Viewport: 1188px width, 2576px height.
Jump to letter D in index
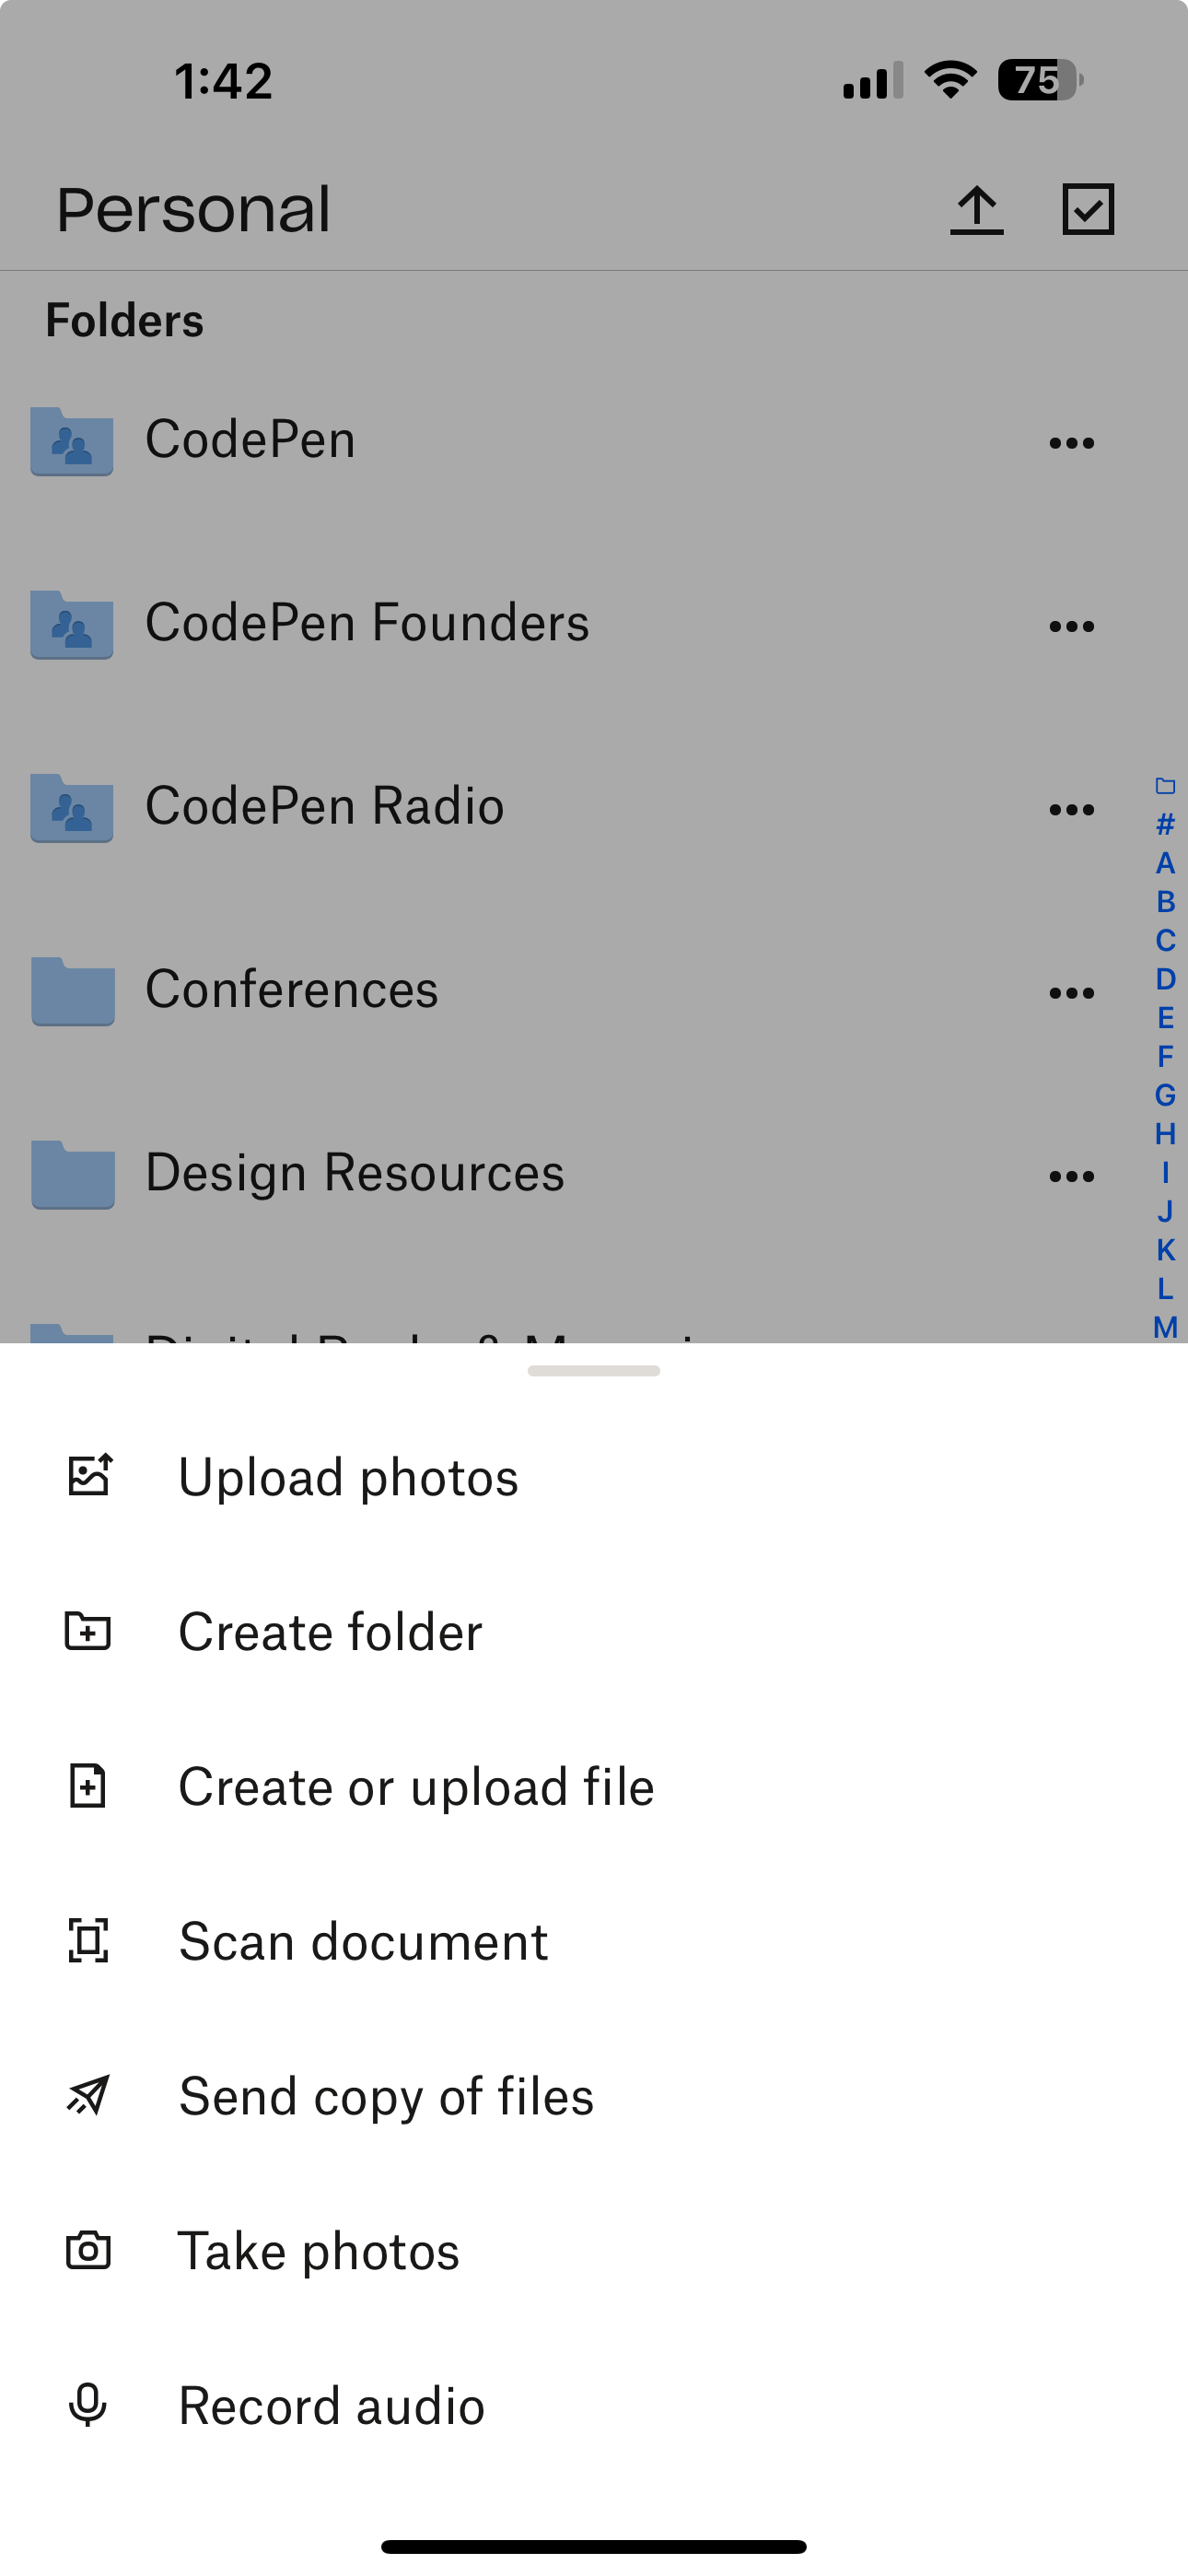pos(1165,979)
